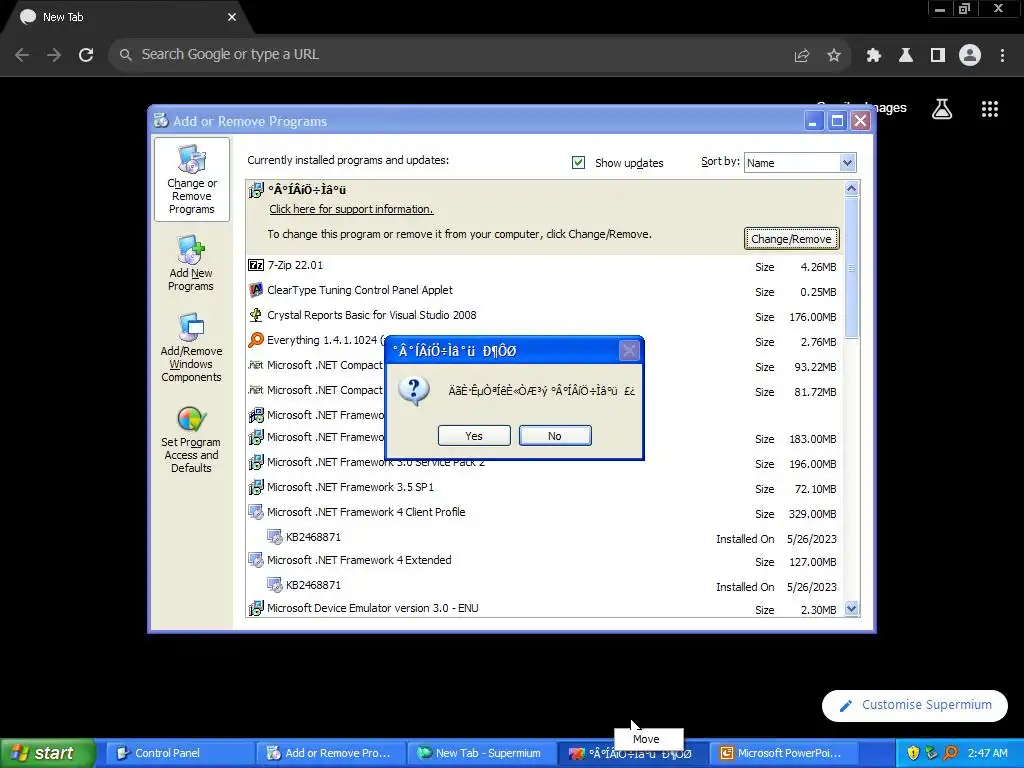Viewport: 1024px width, 768px height.
Task: Toggle the Show updates checkbox
Action: point(579,163)
